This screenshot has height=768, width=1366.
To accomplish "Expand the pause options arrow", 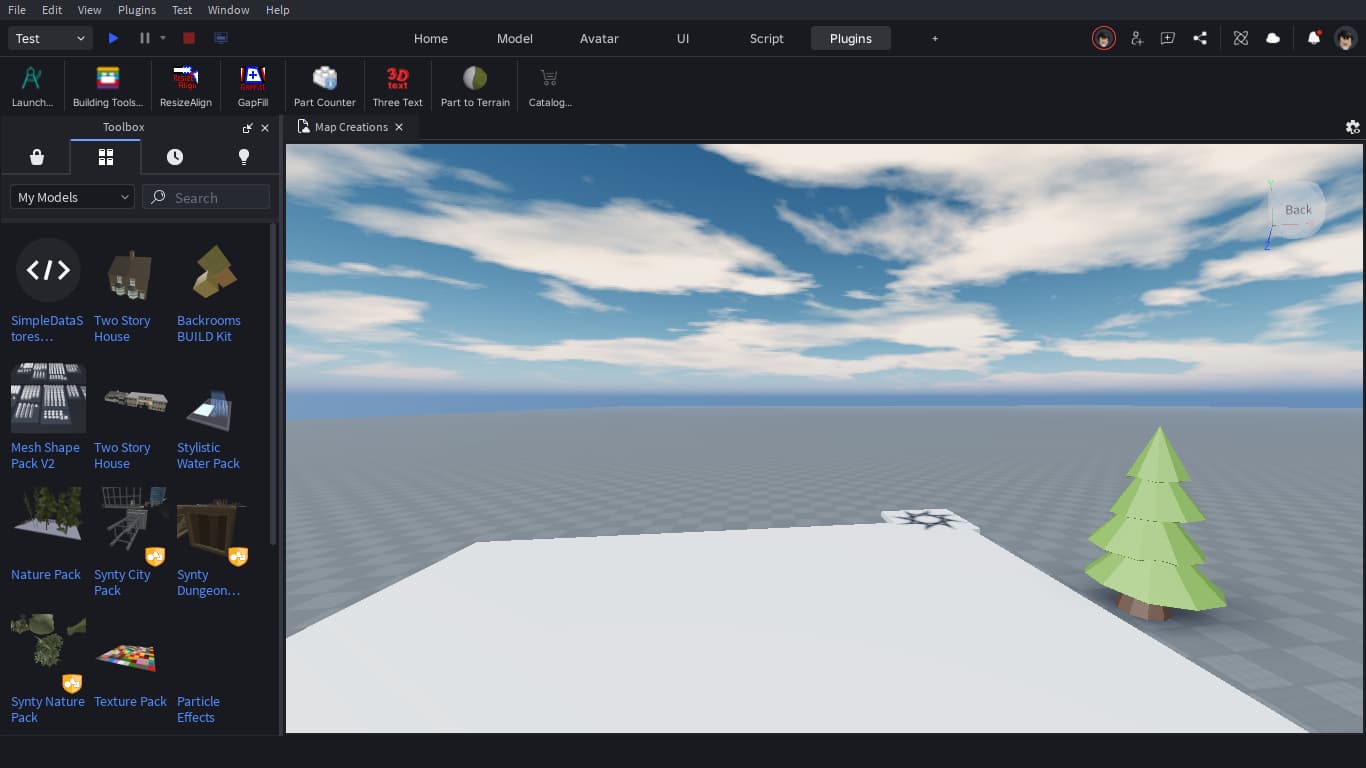I will (163, 38).
